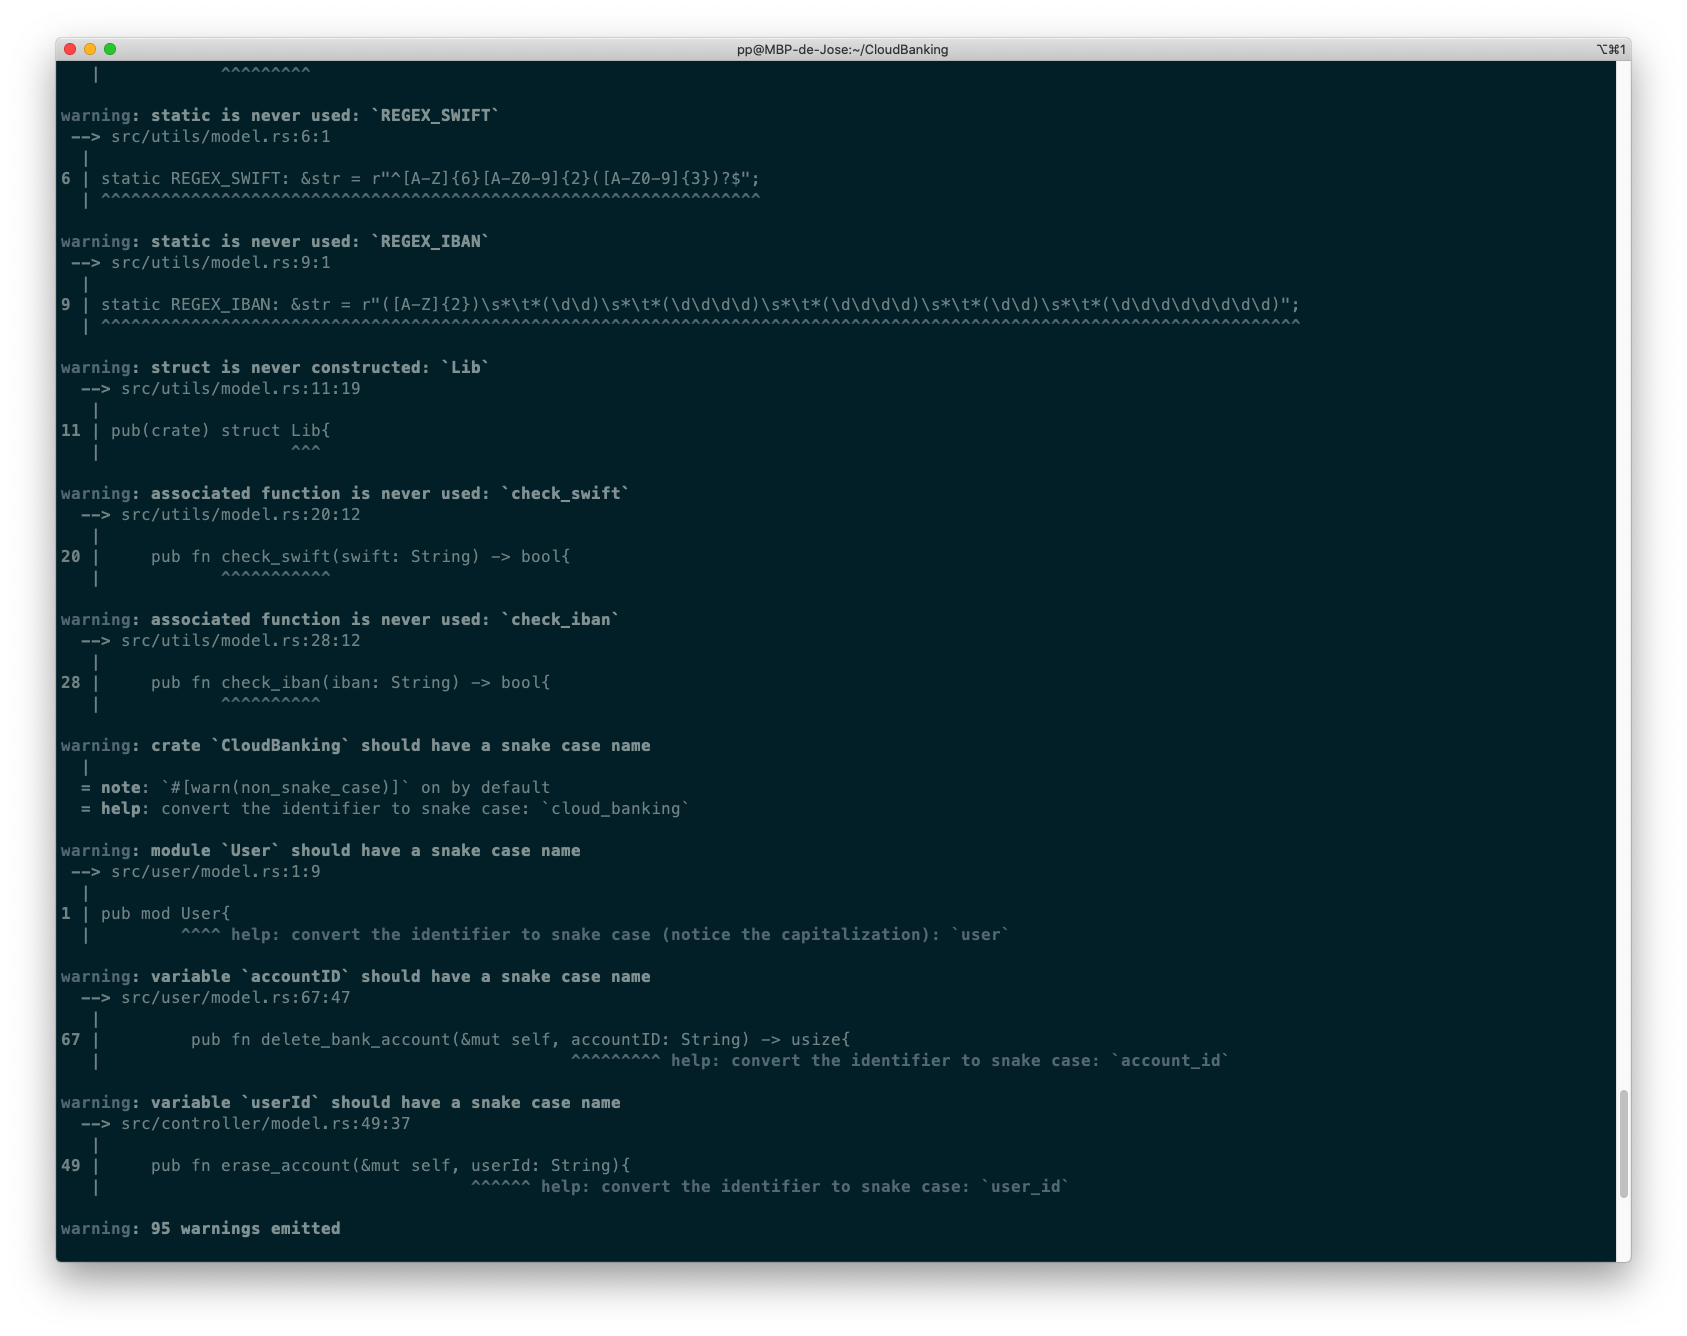Click the line 'pub mod User{'
Image resolution: width=1687 pixels, height=1336 pixels.
pyautogui.click(x=166, y=914)
